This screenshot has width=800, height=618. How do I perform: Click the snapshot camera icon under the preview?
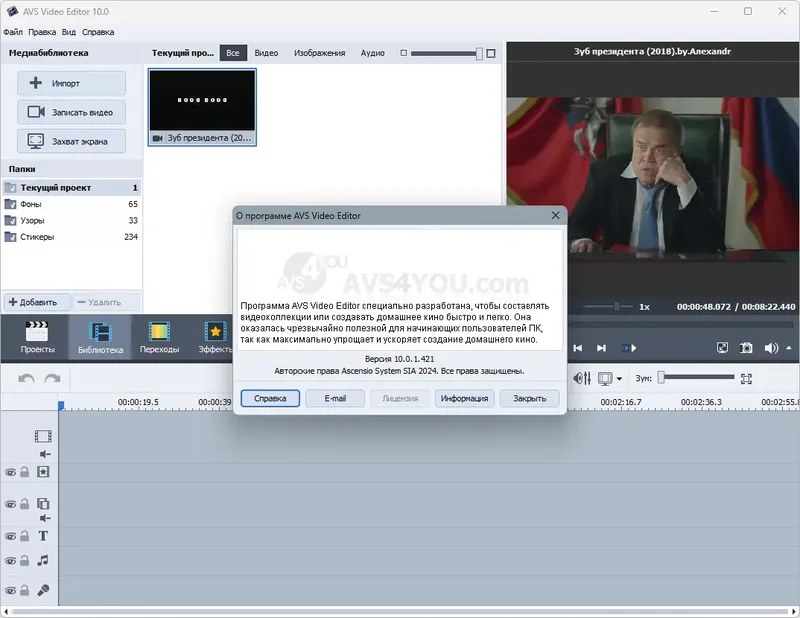pyautogui.click(x=747, y=347)
